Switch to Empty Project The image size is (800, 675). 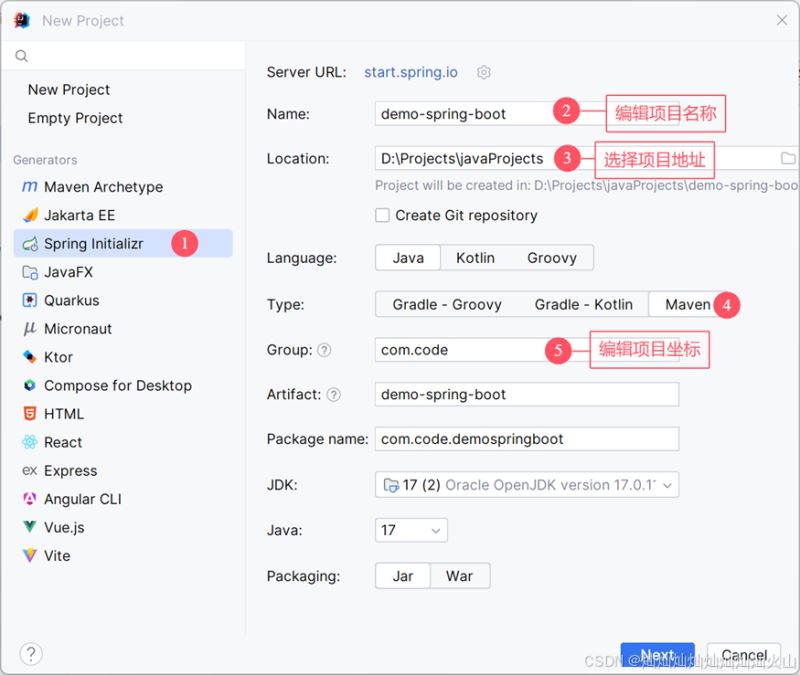coord(75,118)
